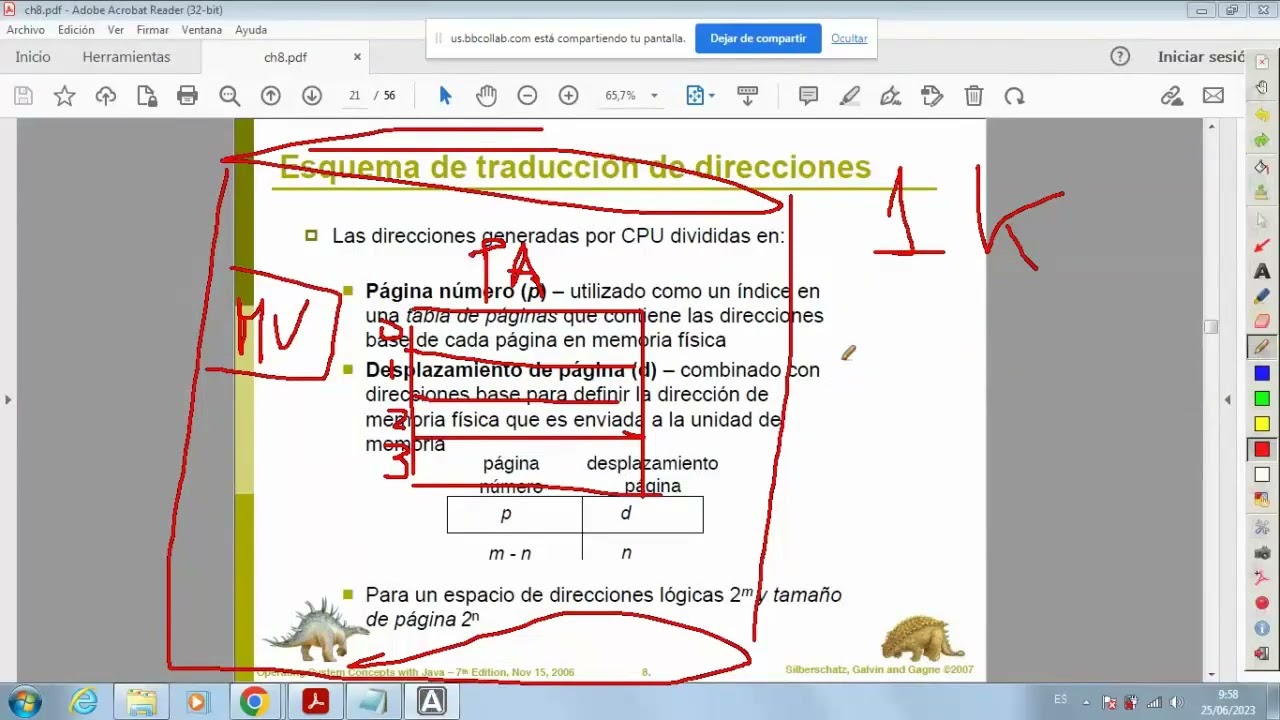The image size is (1280, 720).
Task: Choose the hand pan tool
Action: [486, 96]
